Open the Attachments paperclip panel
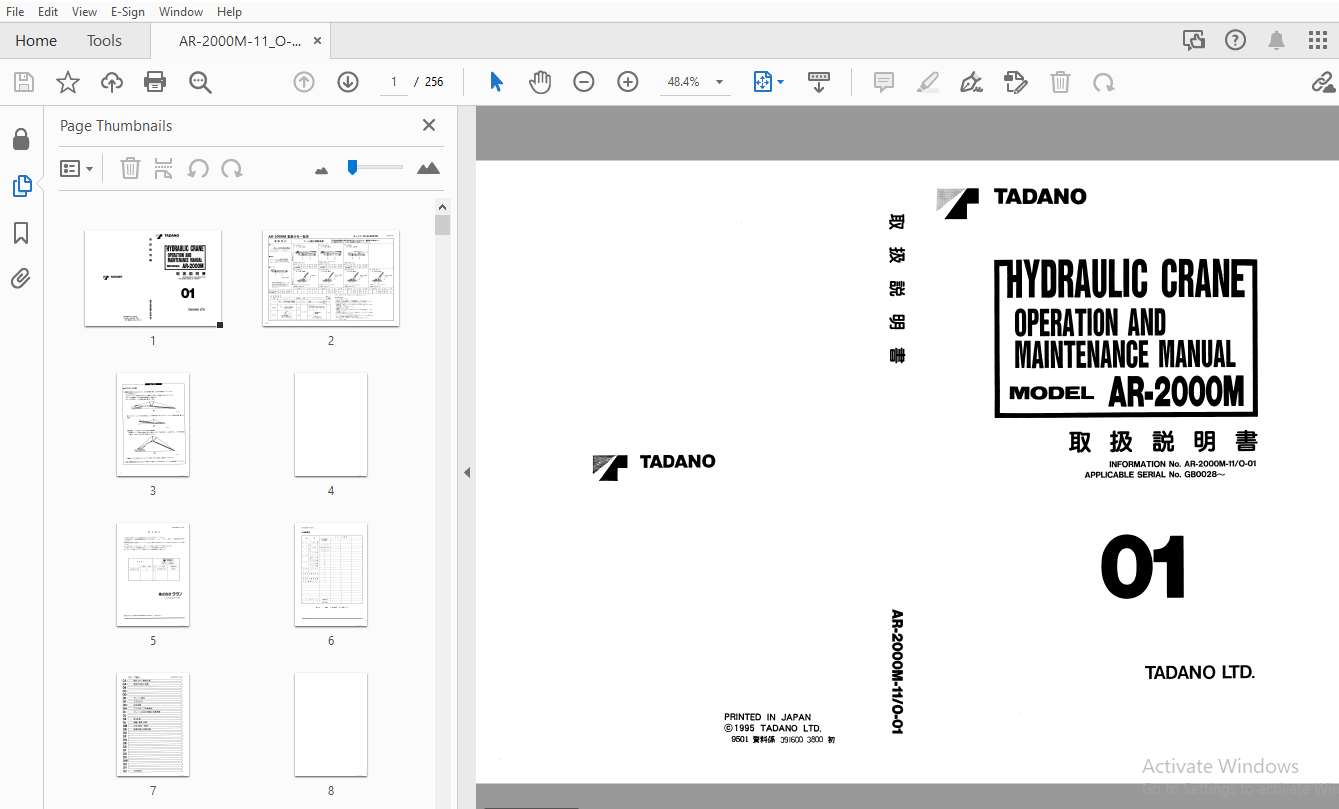The width and height of the screenshot is (1339, 809). [21, 279]
